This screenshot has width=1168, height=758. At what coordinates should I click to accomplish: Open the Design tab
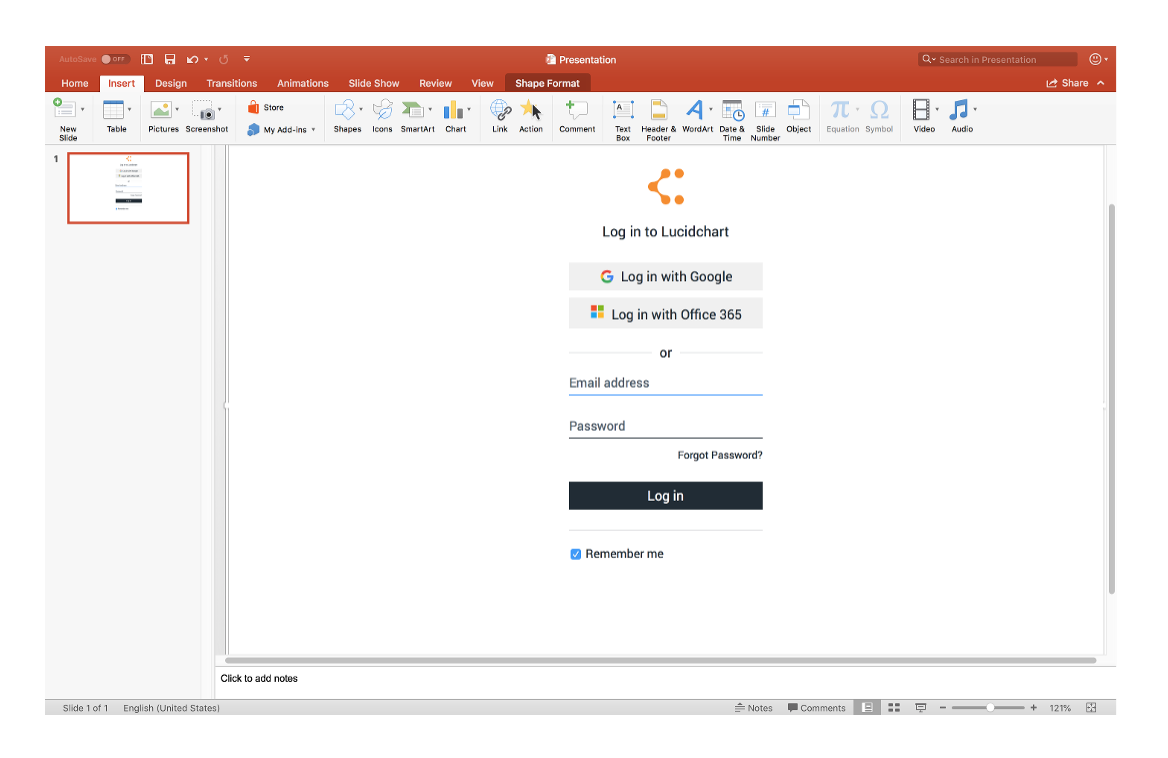[171, 83]
